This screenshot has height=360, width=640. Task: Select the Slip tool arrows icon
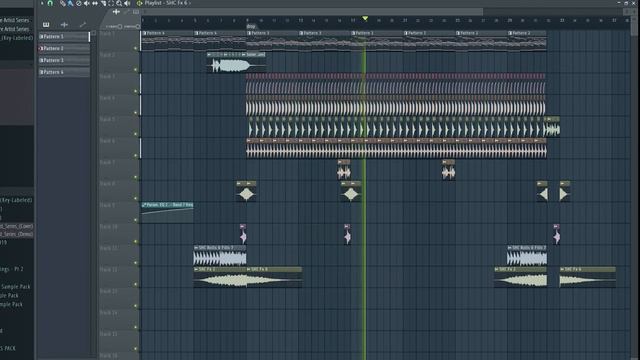[x=95, y=3]
